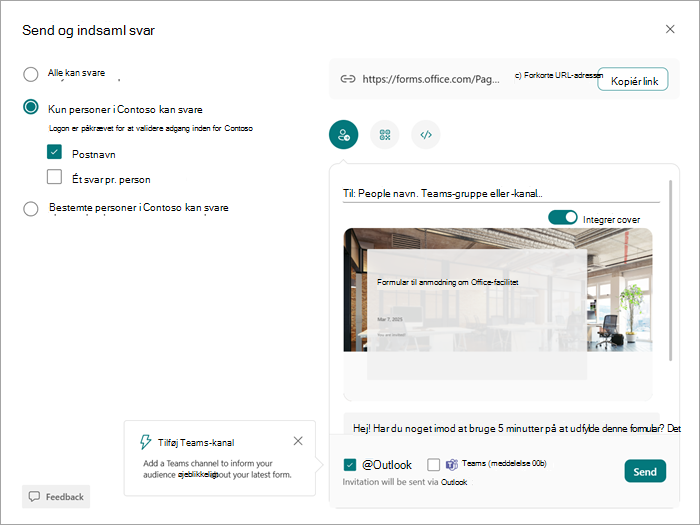Click the forms.office.com URL text

(x=431, y=79)
